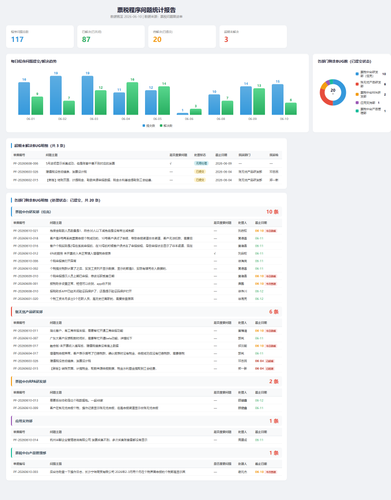Click the 06-10 axis label

(x=284, y=119)
